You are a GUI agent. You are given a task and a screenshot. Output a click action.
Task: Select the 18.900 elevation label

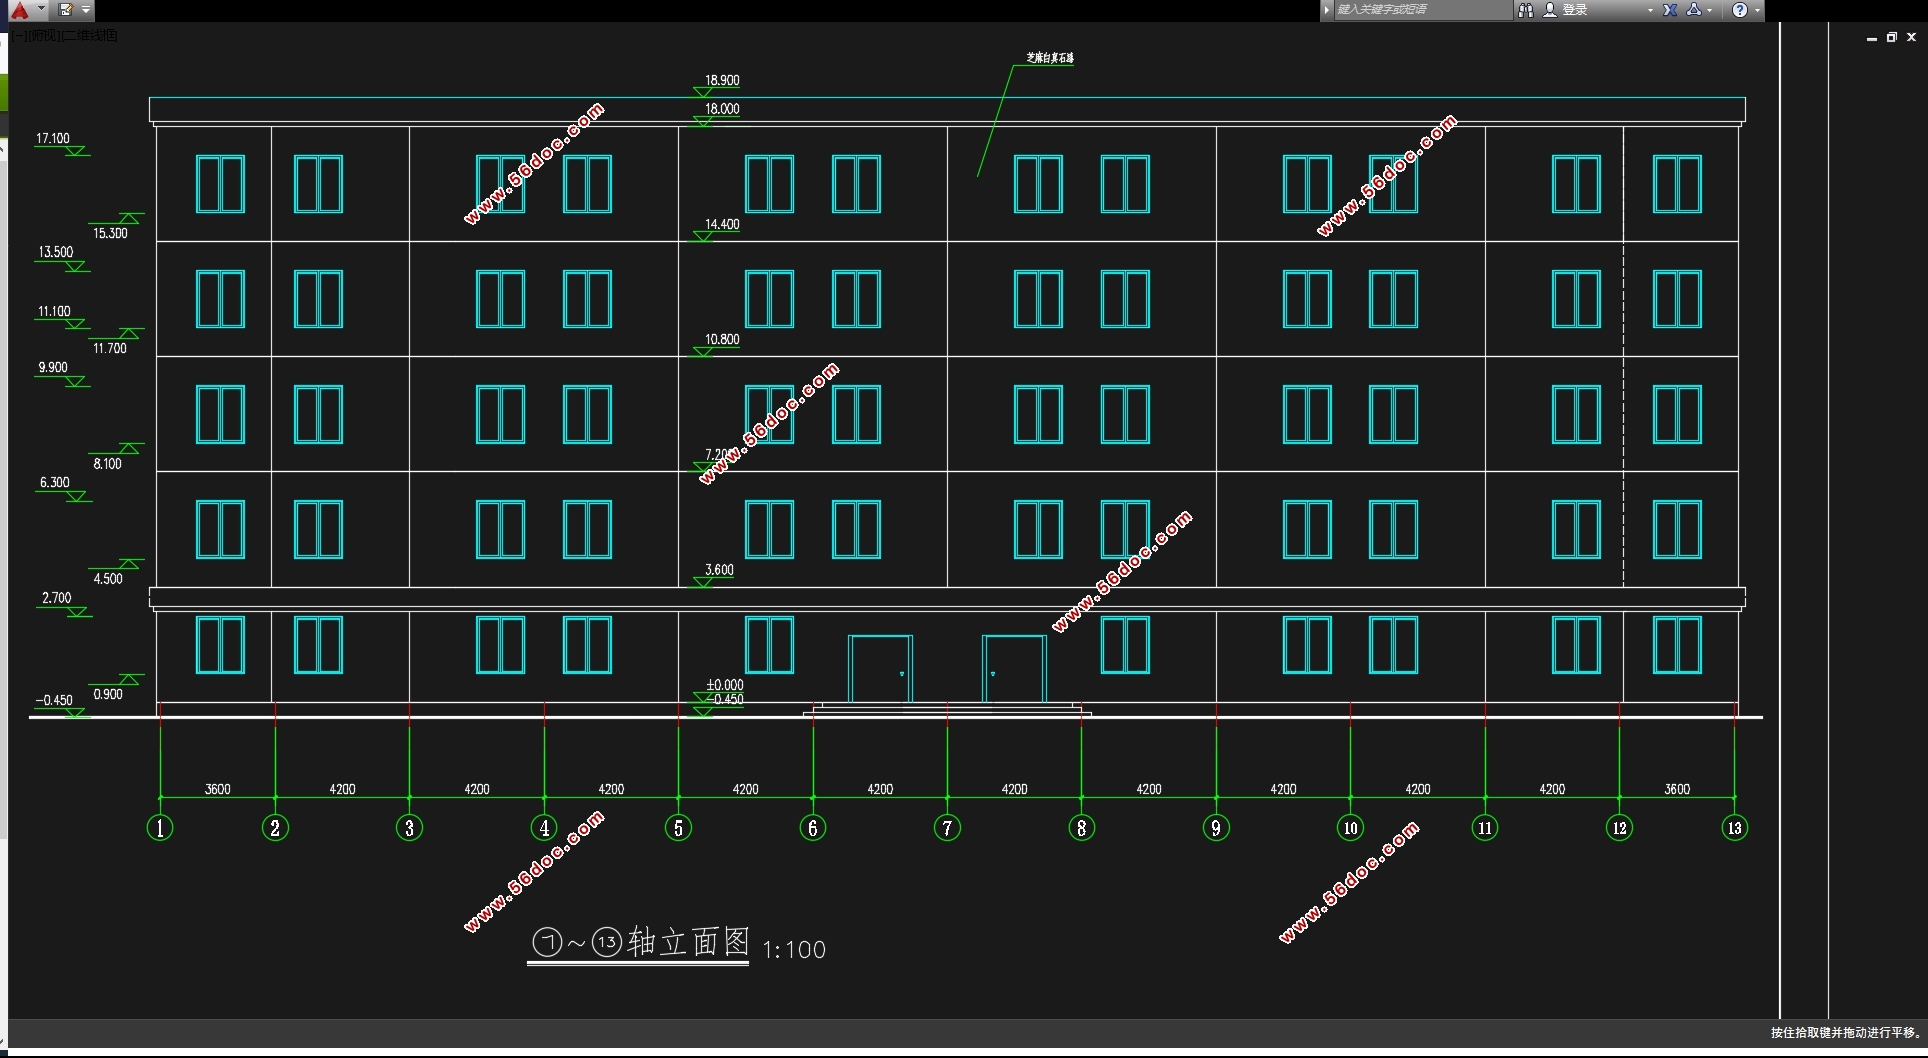coord(722,80)
